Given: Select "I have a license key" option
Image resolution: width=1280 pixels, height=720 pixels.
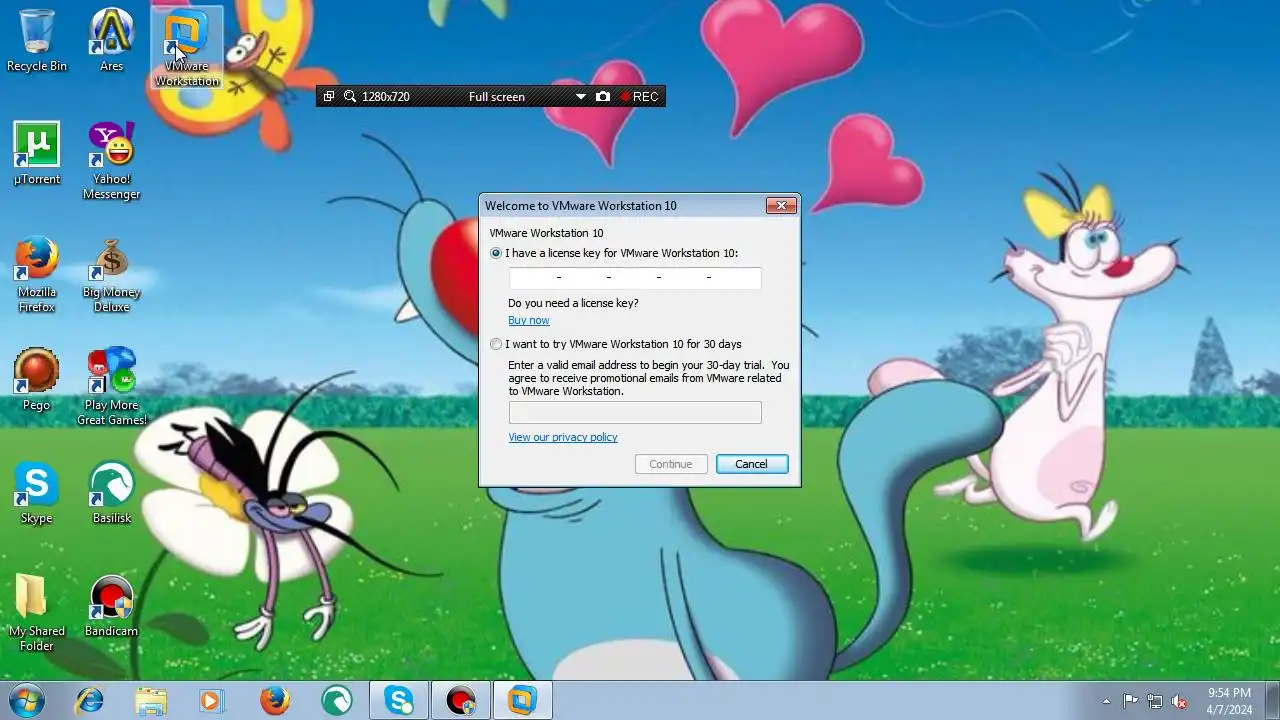Looking at the screenshot, I should point(496,253).
